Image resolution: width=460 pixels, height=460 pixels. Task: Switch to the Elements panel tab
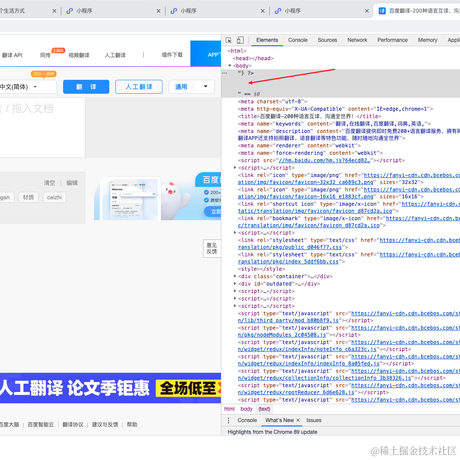pyautogui.click(x=267, y=40)
